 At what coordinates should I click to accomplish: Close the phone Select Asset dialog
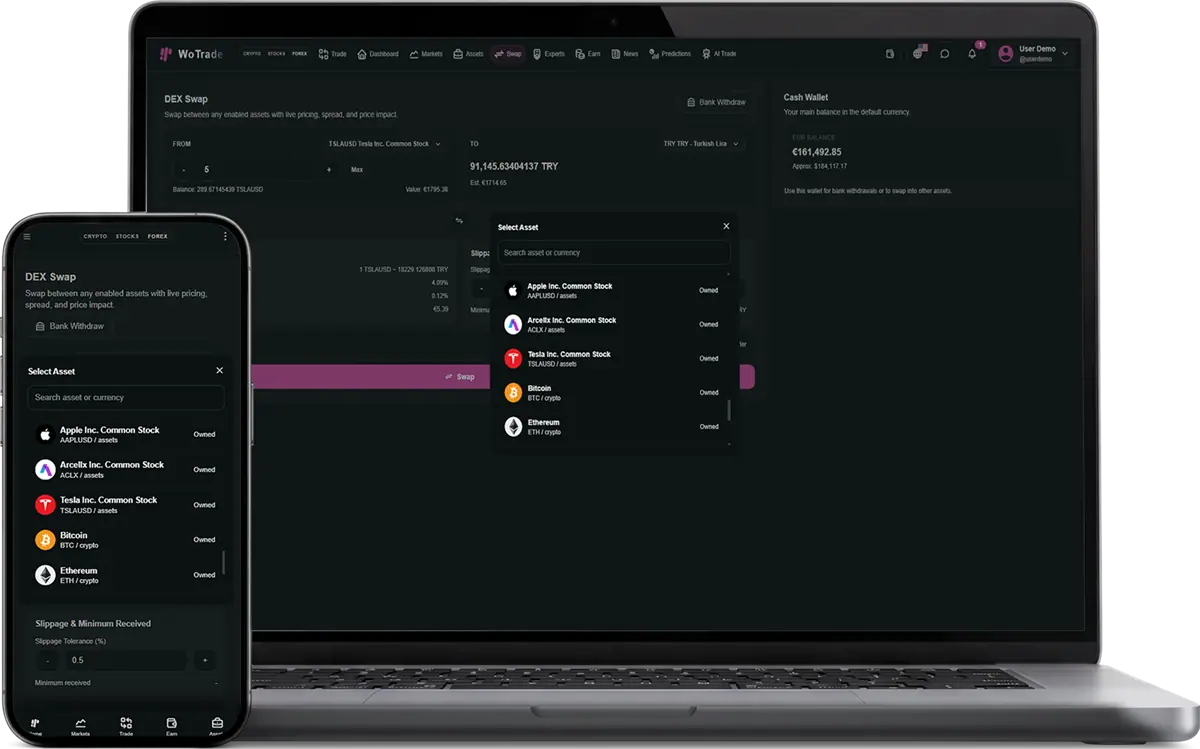(220, 371)
